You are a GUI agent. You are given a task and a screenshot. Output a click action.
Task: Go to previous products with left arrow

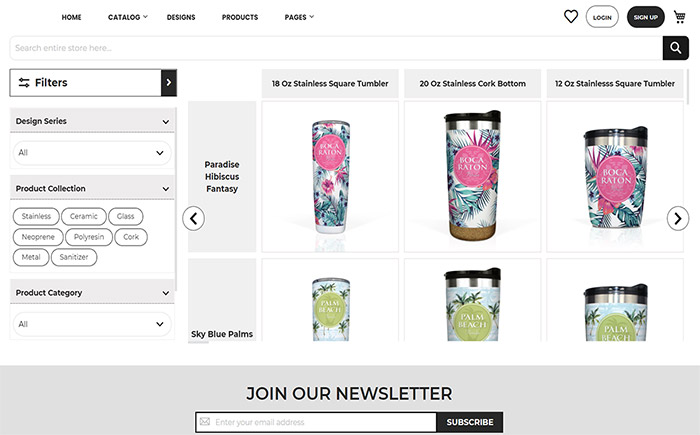193,218
